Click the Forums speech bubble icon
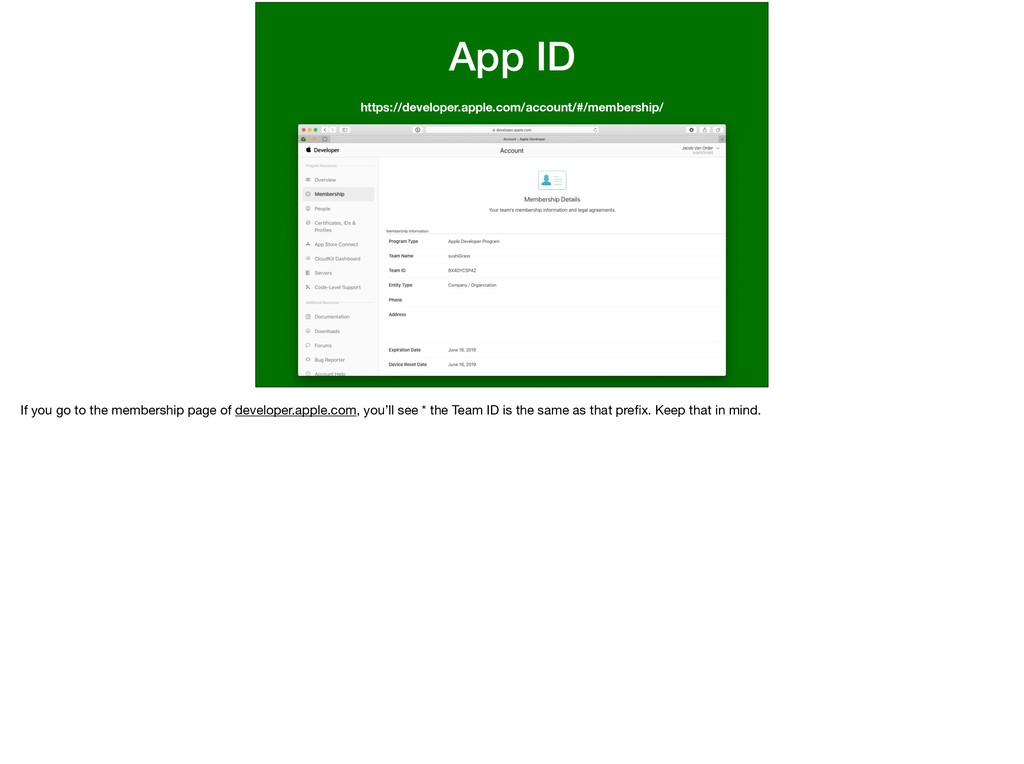 308,345
